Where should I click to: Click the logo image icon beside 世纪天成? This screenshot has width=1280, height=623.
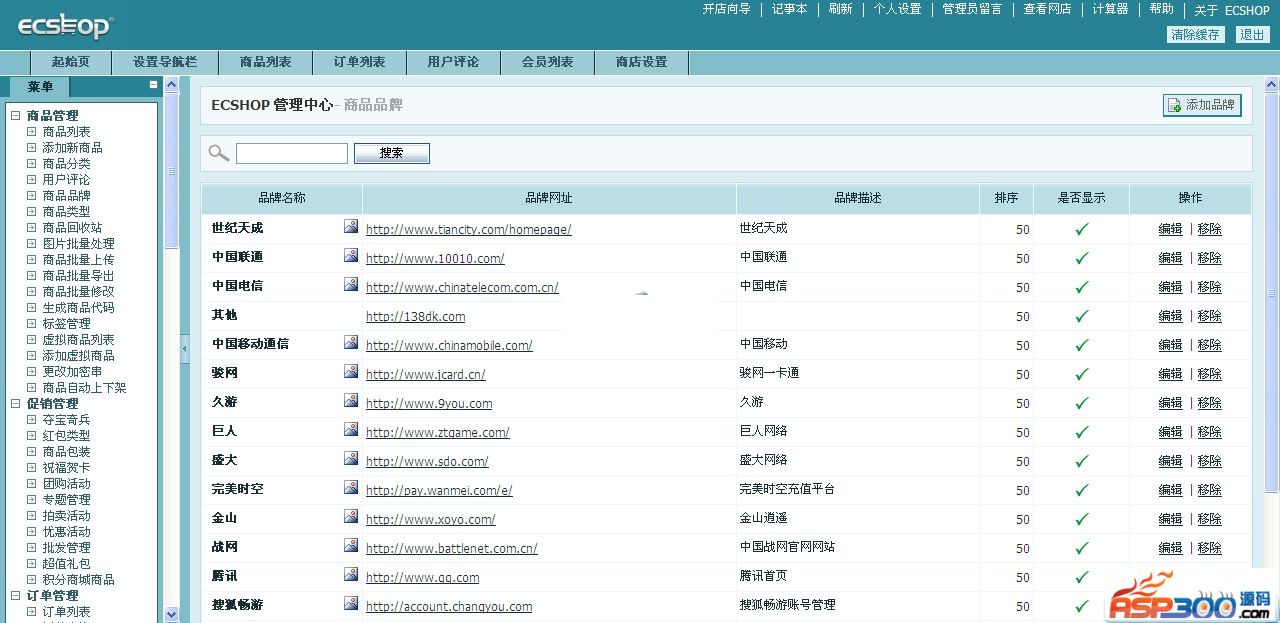[350, 227]
